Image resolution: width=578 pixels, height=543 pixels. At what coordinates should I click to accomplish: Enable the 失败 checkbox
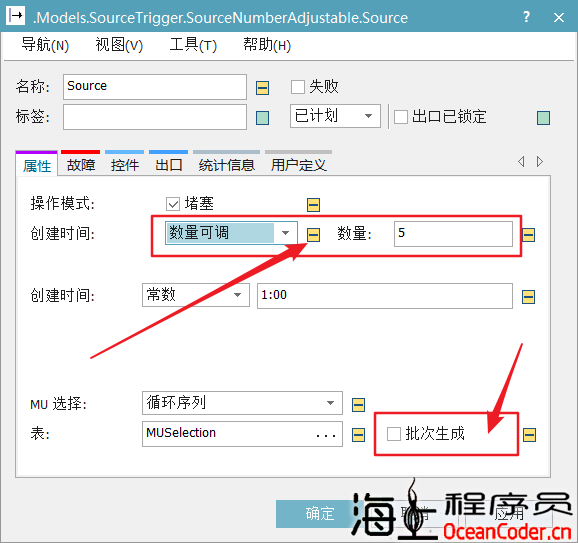tap(297, 87)
